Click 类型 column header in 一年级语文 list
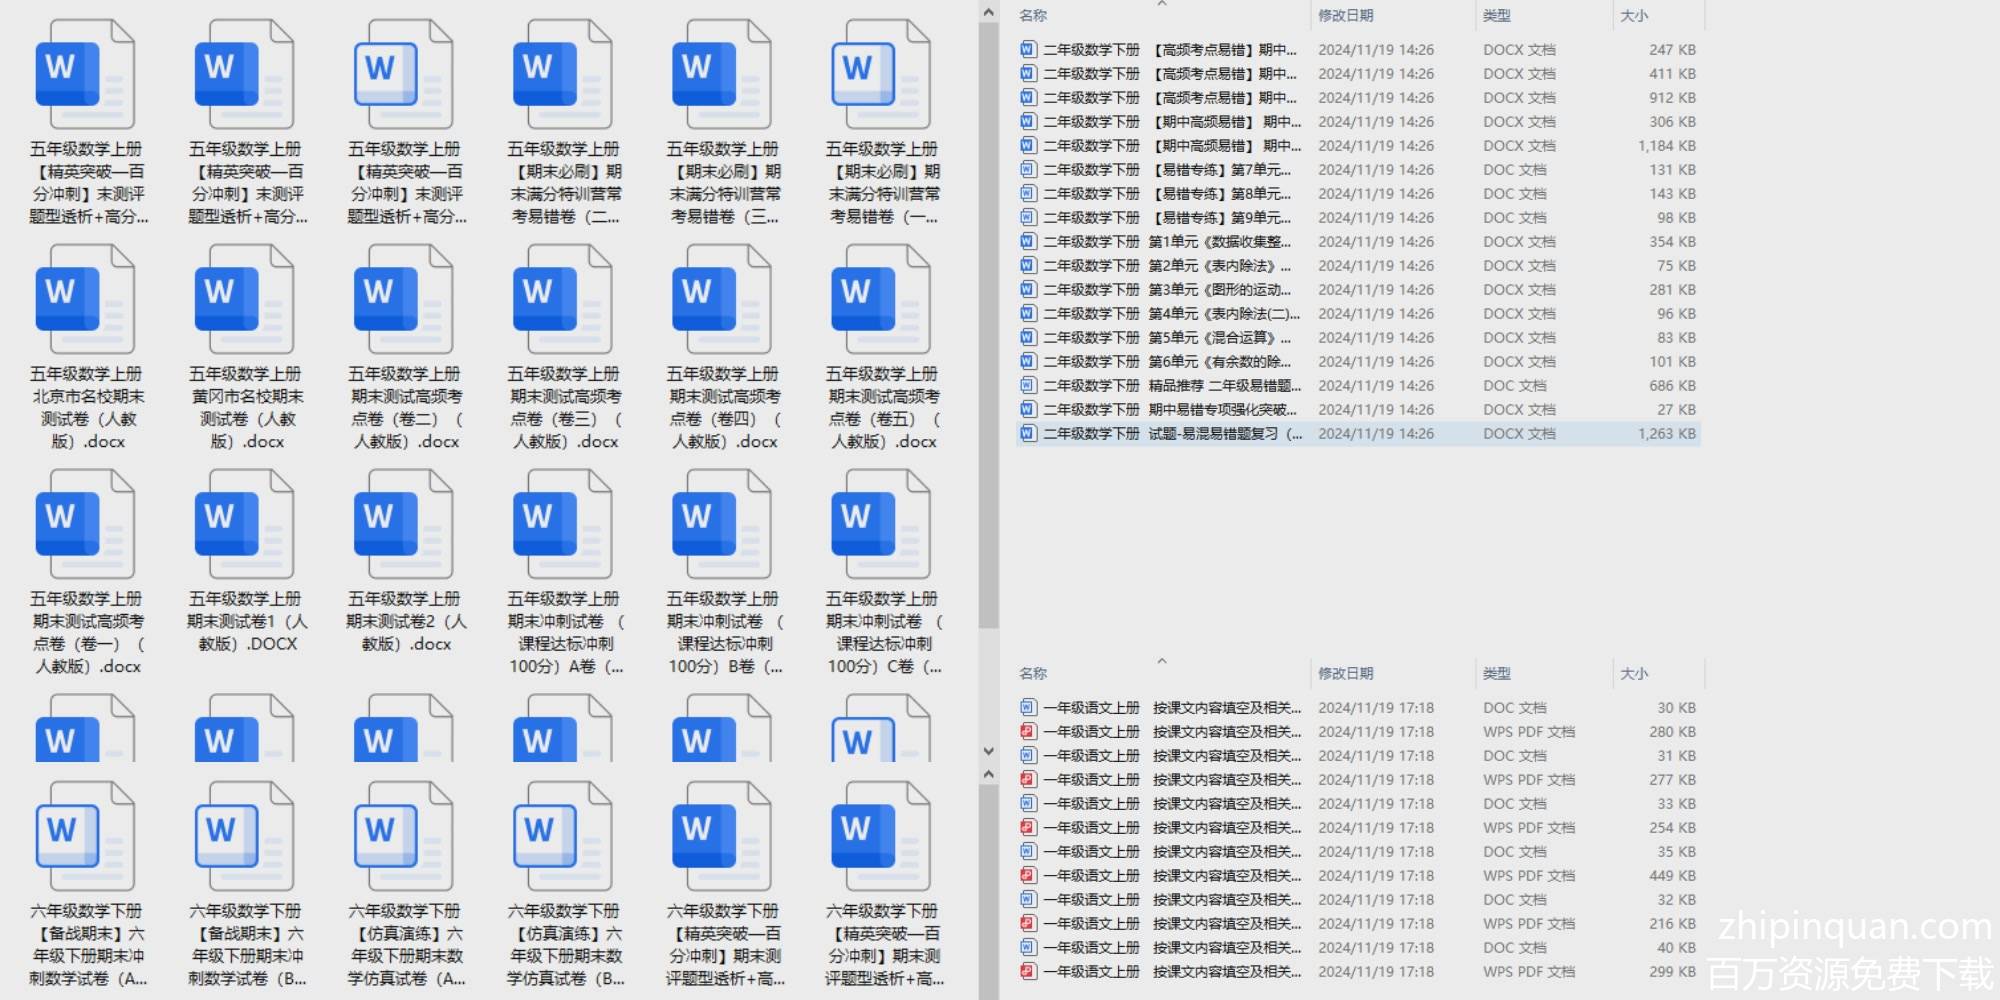Image resolution: width=2000 pixels, height=1000 pixels. click(x=1496, y=674)
